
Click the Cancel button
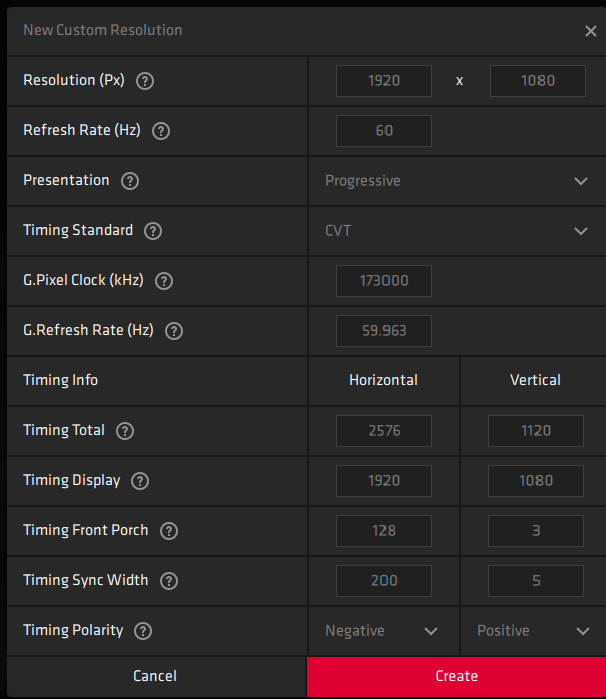tap(154, 677)
